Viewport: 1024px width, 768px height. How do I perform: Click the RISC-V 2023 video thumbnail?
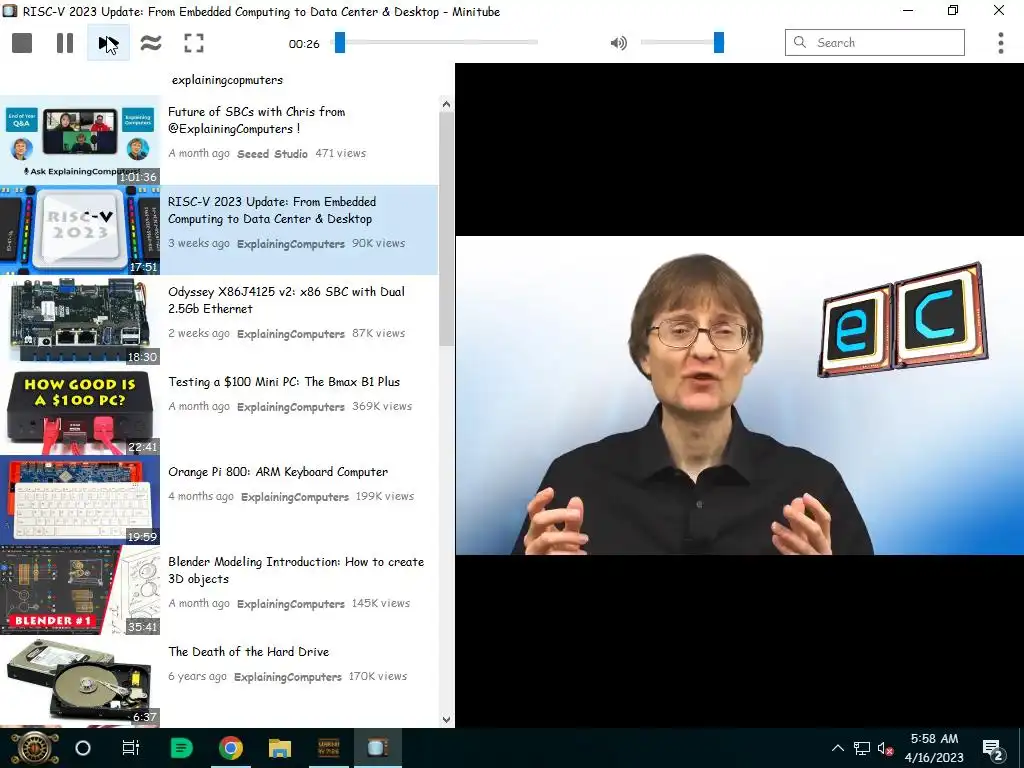pyautogui.click(x=80, y=230)
